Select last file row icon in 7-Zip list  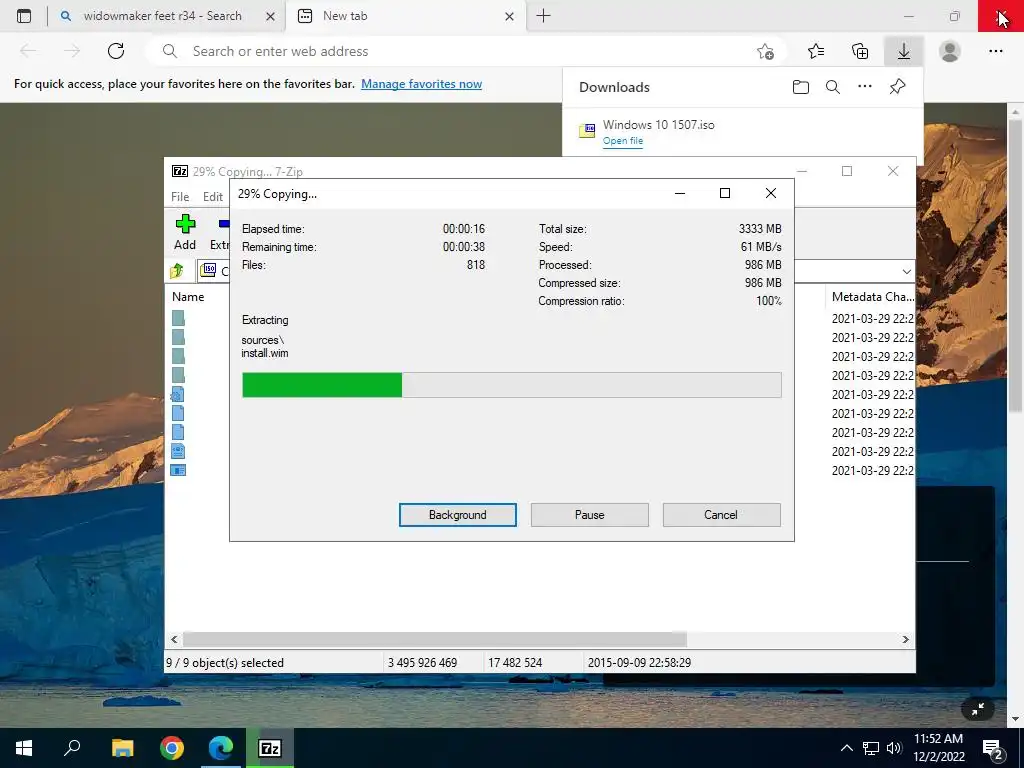178,470
